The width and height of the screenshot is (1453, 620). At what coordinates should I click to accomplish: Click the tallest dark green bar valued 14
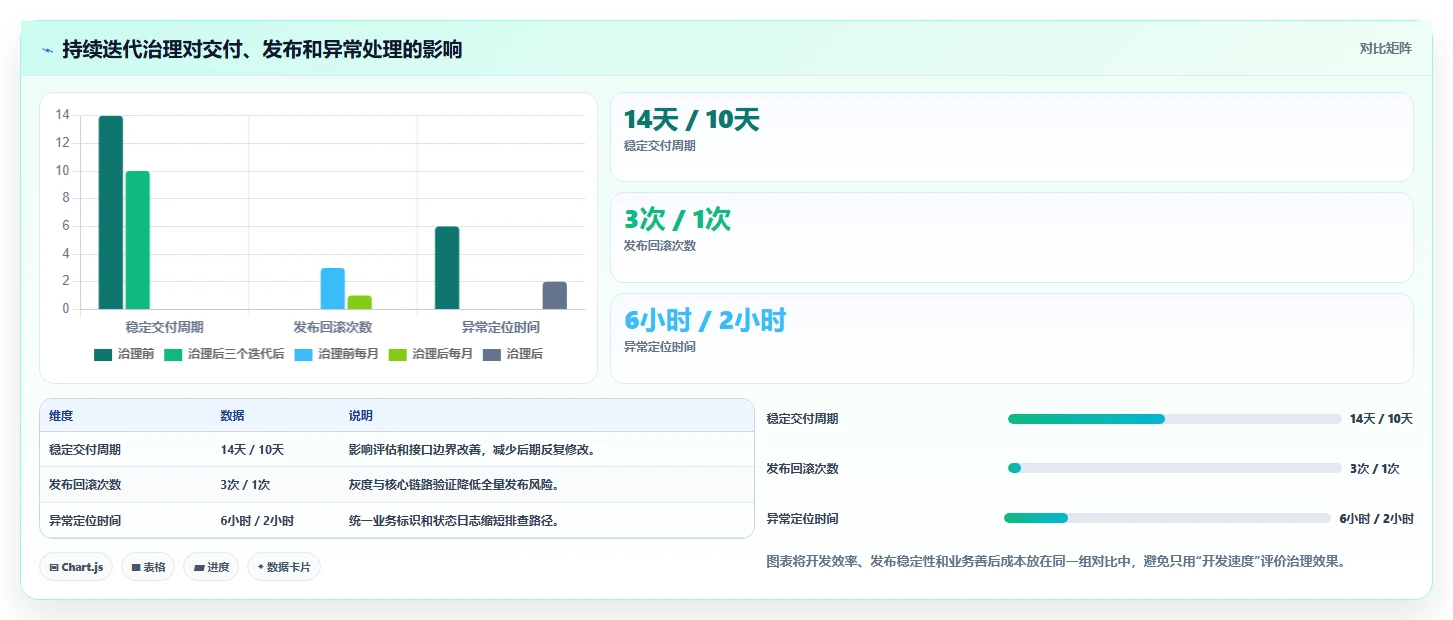point(111,213)
